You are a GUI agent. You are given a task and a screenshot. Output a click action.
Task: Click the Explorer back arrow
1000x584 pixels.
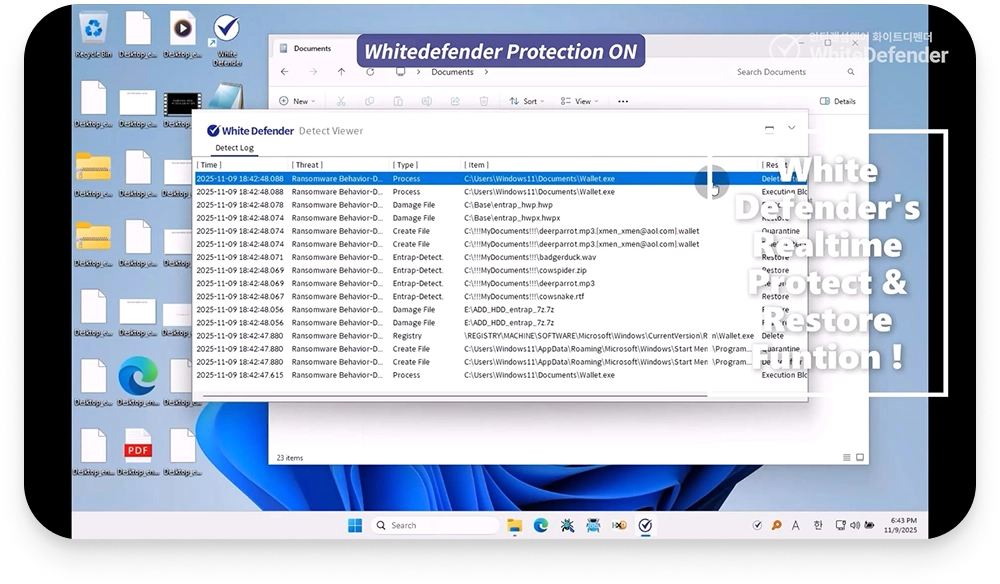tap(285, 72)
